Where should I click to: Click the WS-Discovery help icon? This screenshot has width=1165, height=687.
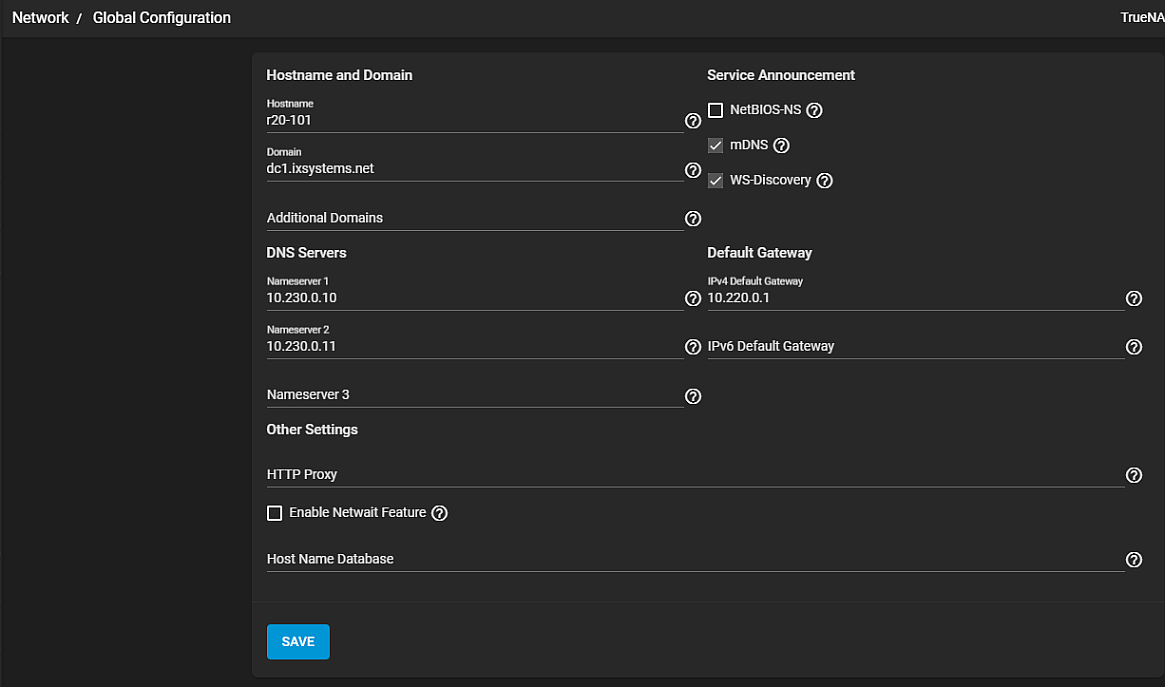click(824, 181)
